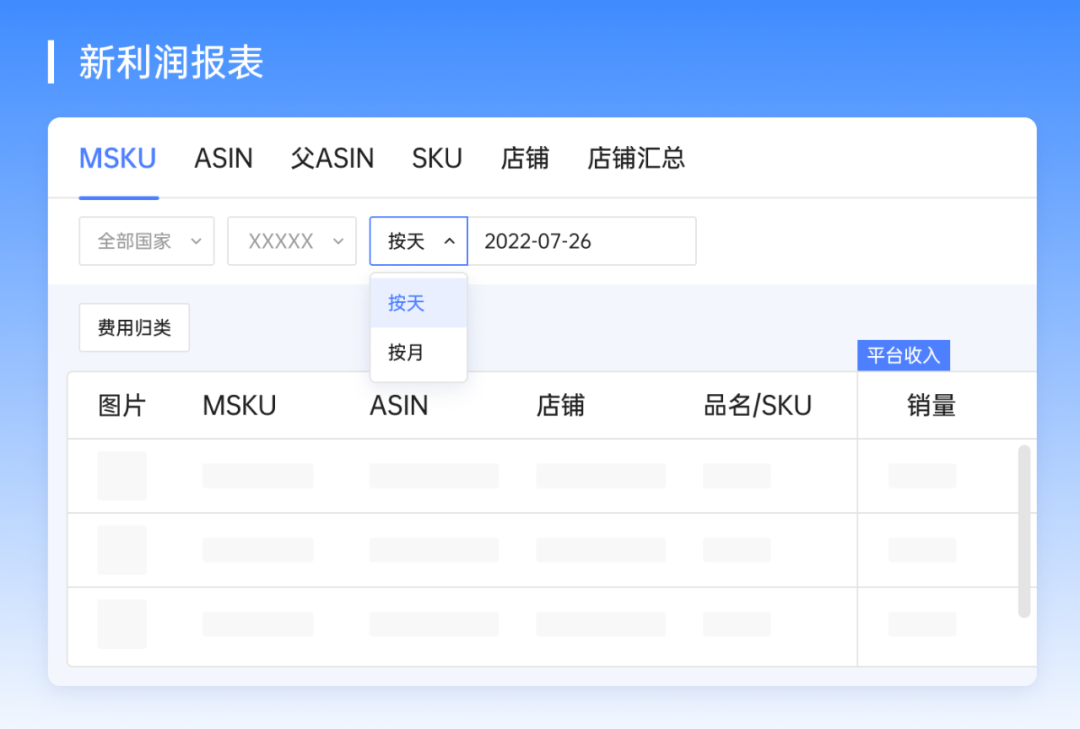Click the MSKU column header in the table
This screenshot has width=1080, height=729.
[239, 406]
